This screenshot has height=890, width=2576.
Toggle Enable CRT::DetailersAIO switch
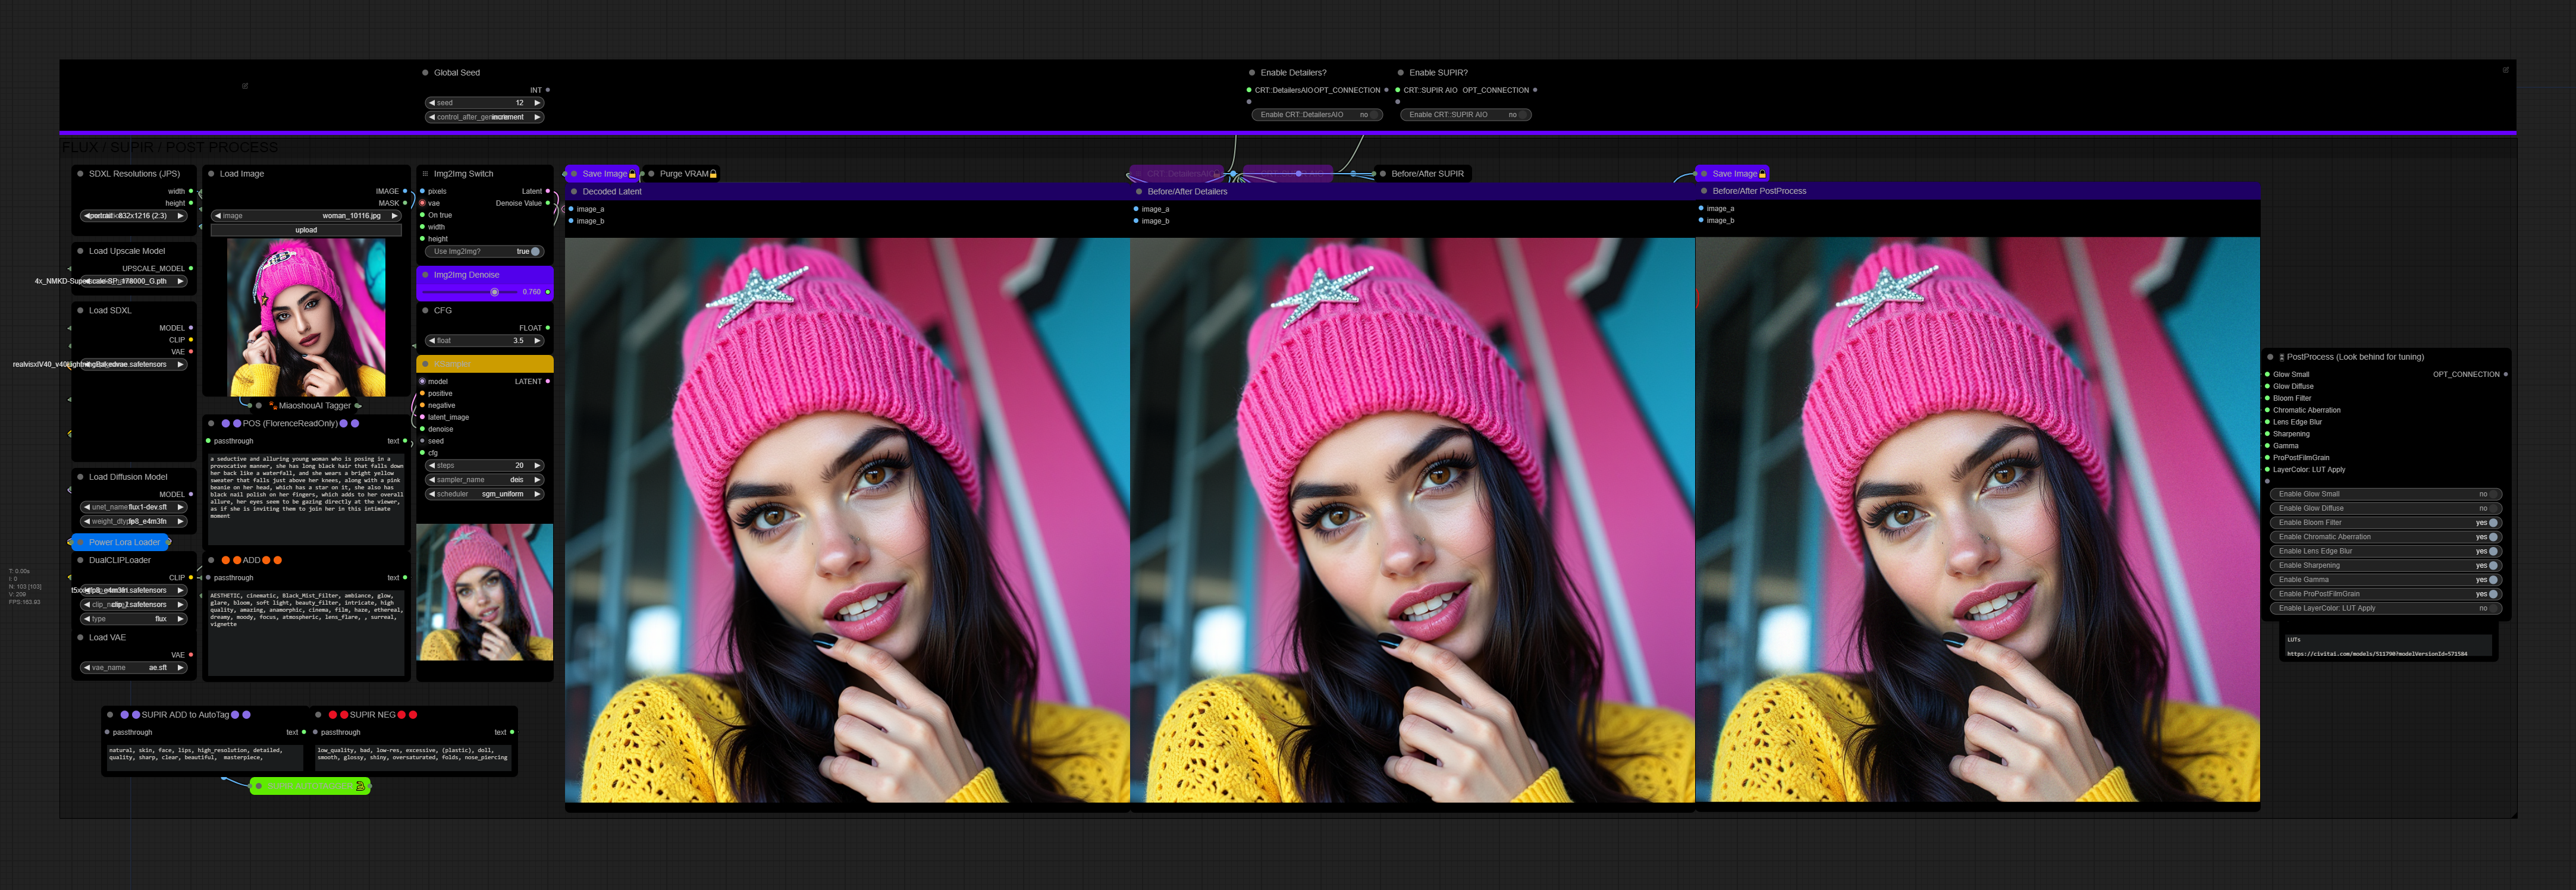pyautogui.click(x=1316, y=115)
